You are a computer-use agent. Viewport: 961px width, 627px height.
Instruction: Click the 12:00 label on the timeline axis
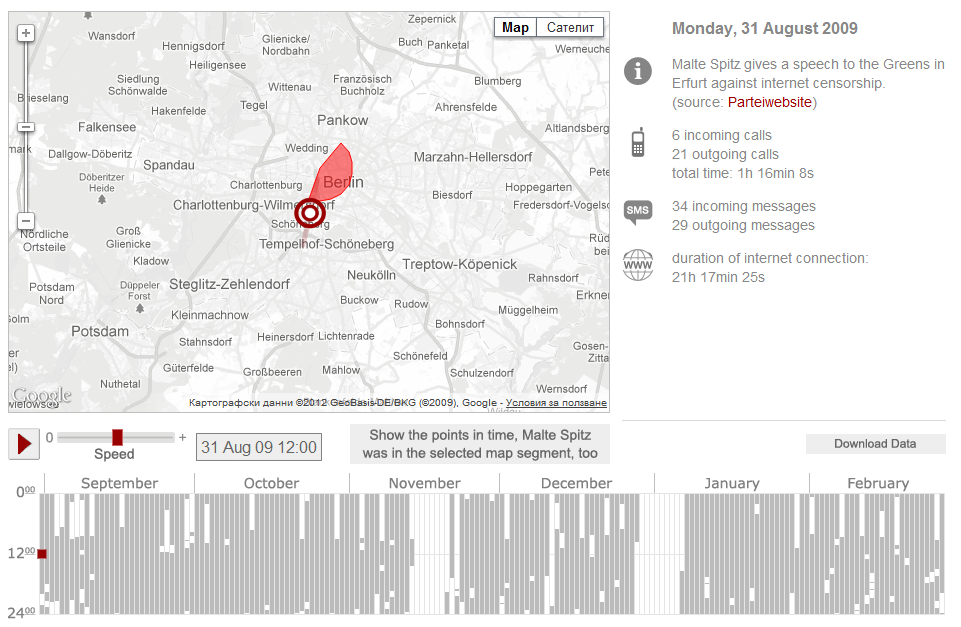21,553
